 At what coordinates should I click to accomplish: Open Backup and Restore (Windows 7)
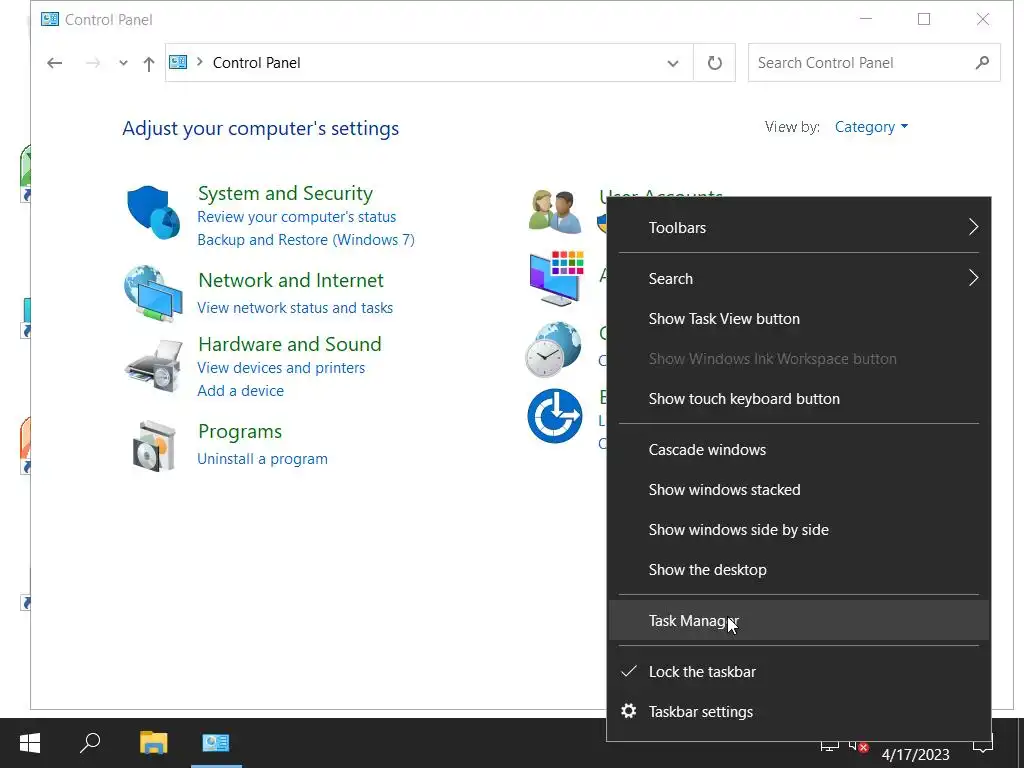[306, 240]
